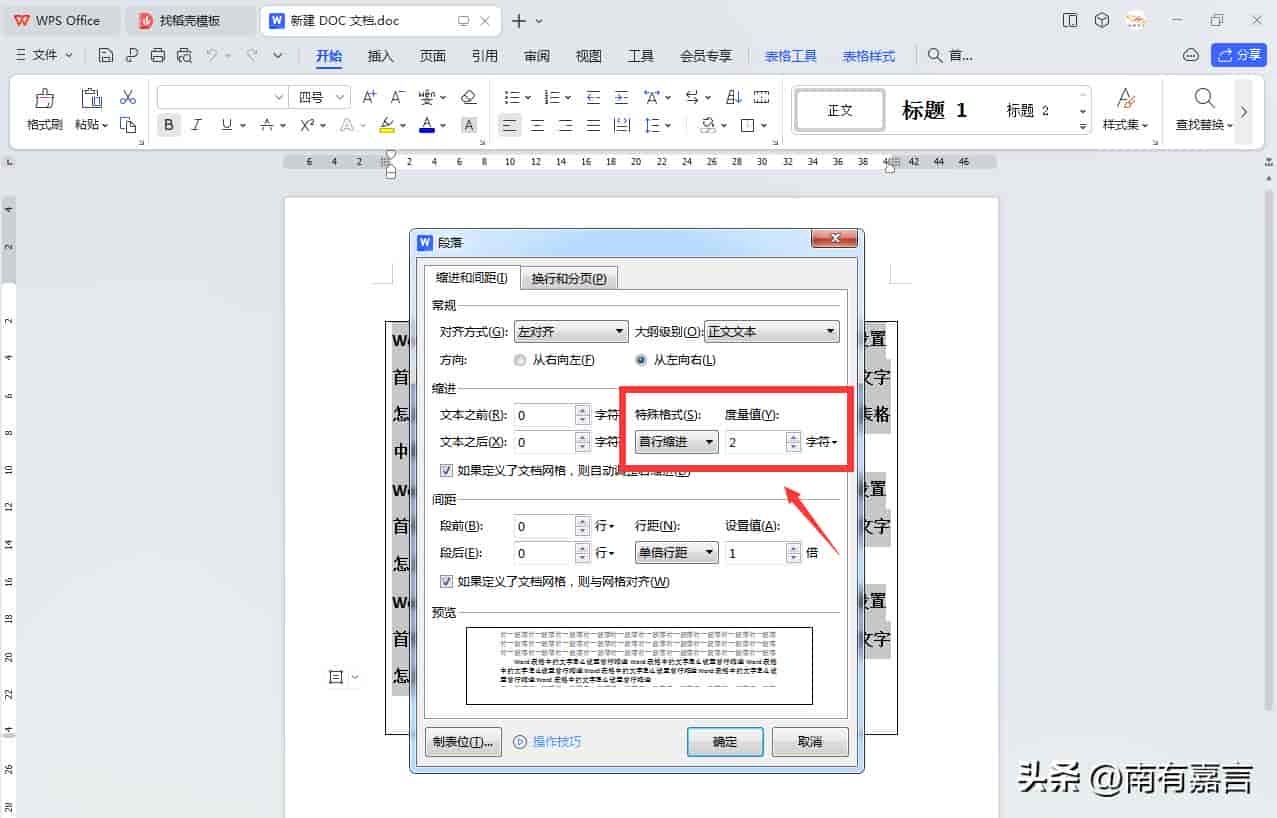This screenshot has width=1277, height=818.
Task: Click the Print preview icon
Action: point(184,56)
